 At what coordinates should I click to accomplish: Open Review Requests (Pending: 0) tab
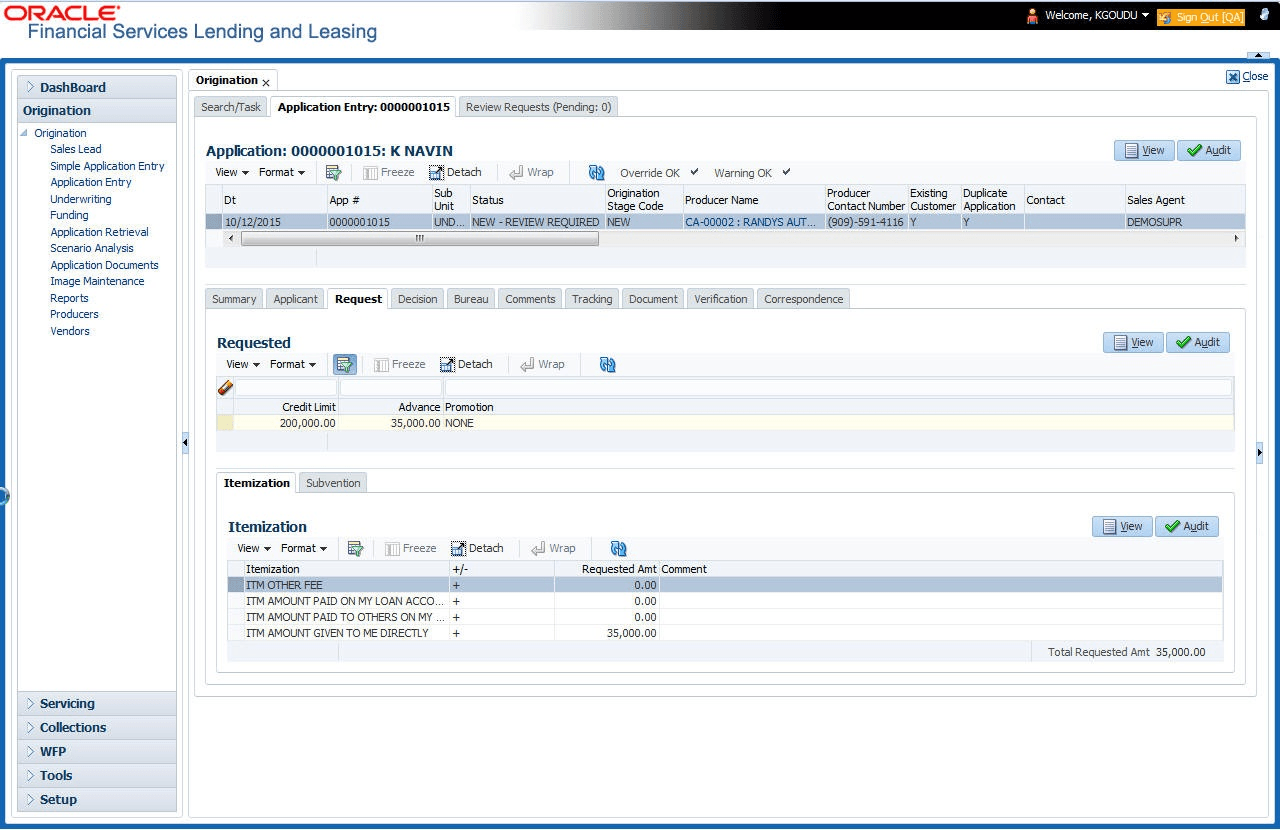pyautogui.click(x=538, y=106)
